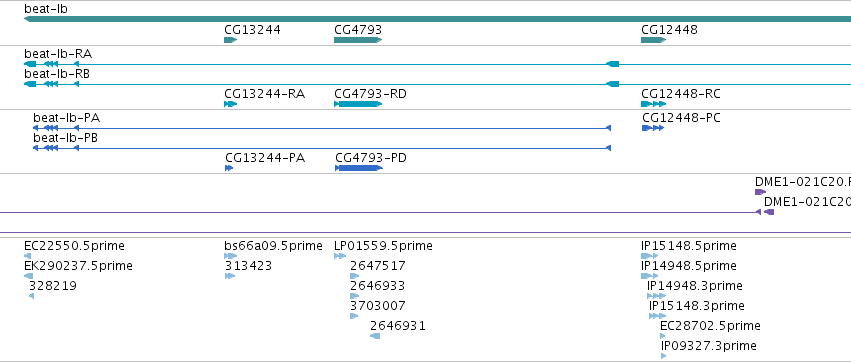
Task: Click the CG4793-PD protein glyph
Action: [x=359, y=168]
